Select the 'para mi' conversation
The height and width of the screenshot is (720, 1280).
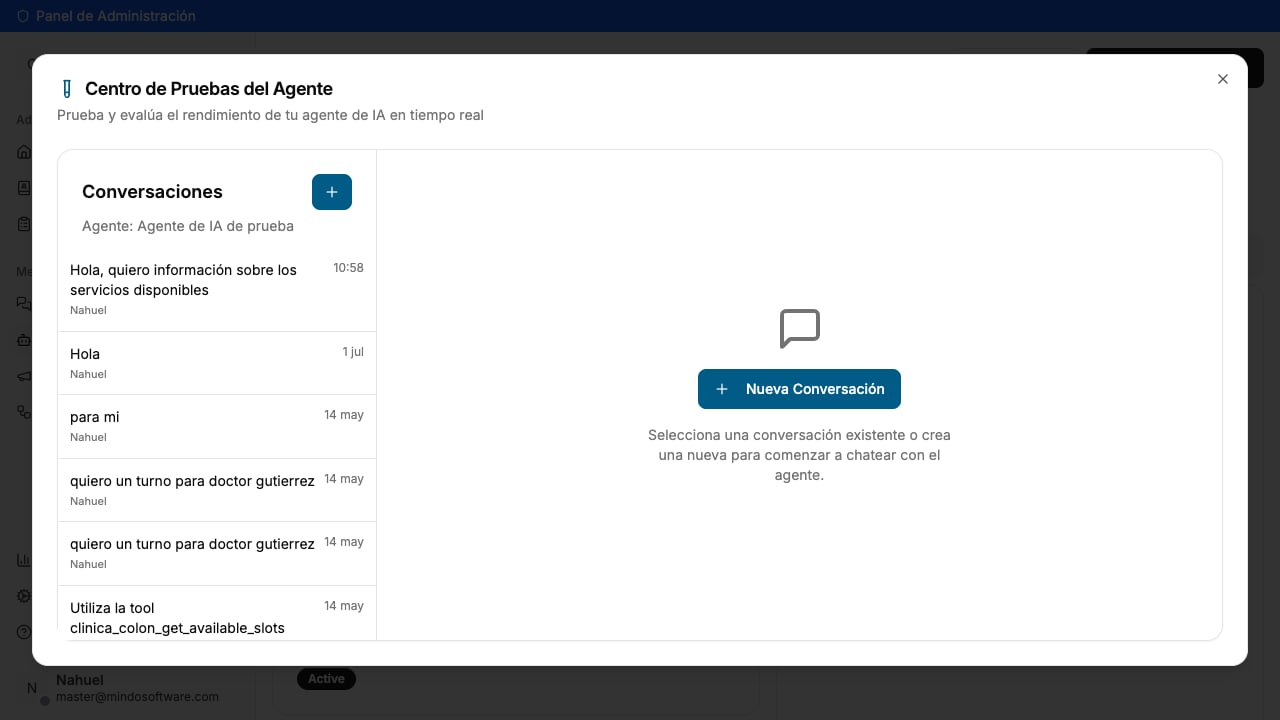tap(217, 426)
